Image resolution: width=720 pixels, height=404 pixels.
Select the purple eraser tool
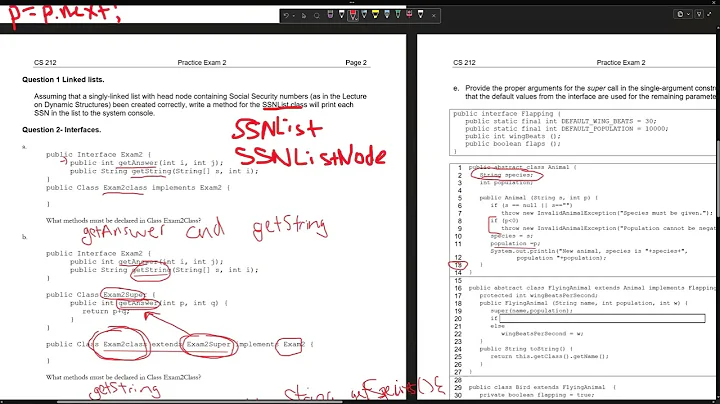[330, 15]
